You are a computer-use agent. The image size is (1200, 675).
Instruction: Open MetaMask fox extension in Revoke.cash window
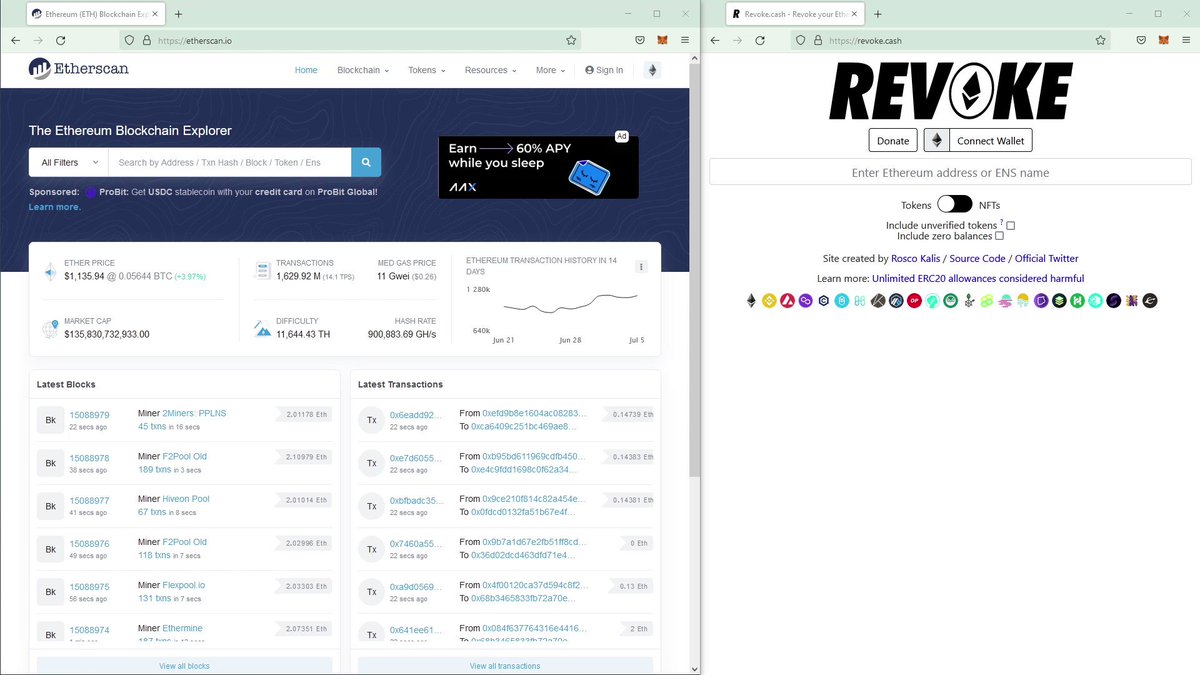(x=1162, y=40)
